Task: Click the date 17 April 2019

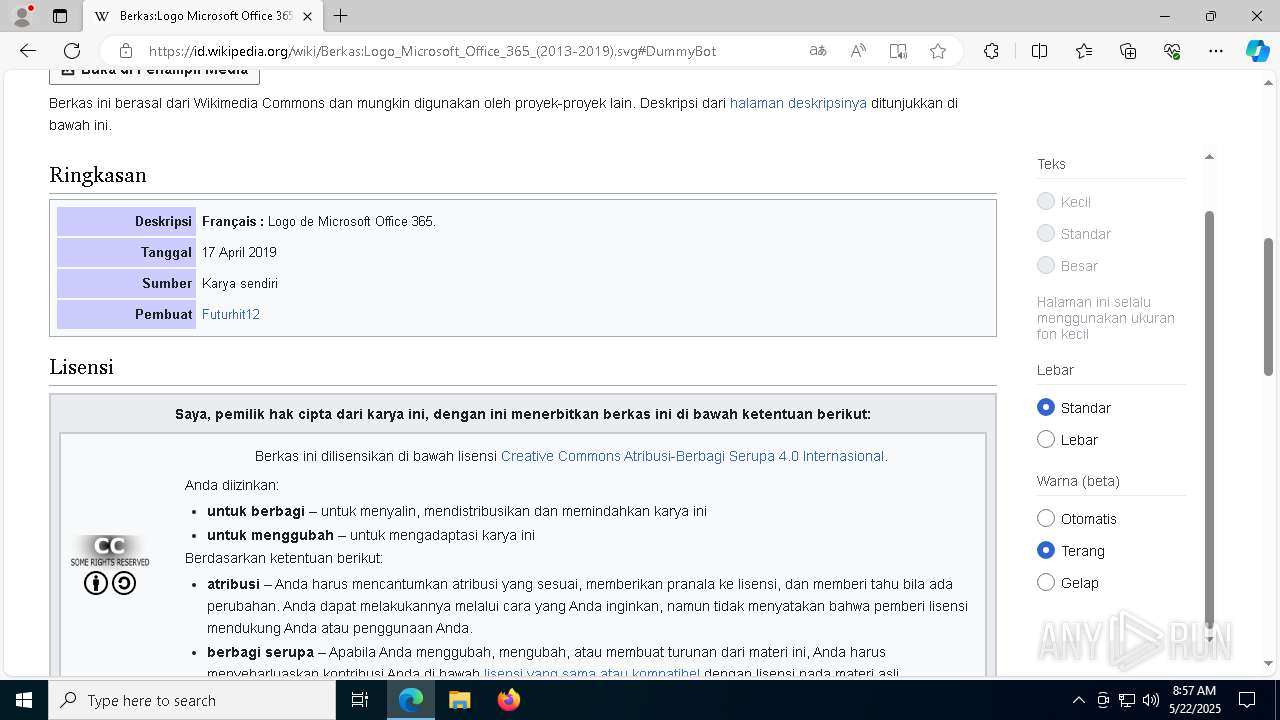Action: (x=239, y=252)
